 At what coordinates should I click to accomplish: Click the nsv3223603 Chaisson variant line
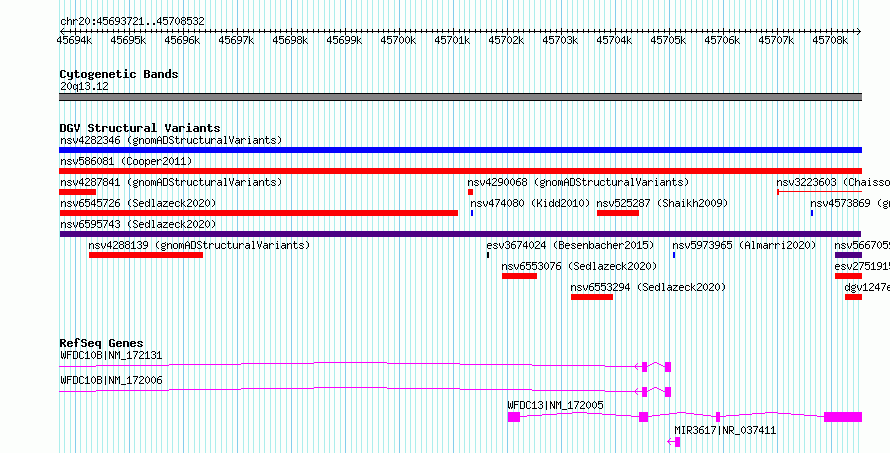pos(819,192)
